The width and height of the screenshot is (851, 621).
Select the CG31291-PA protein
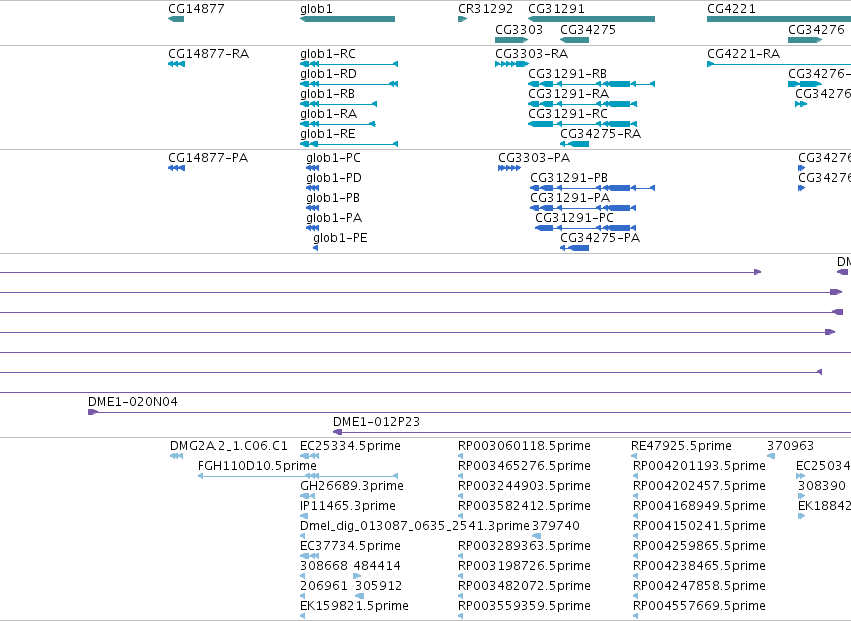583,208
